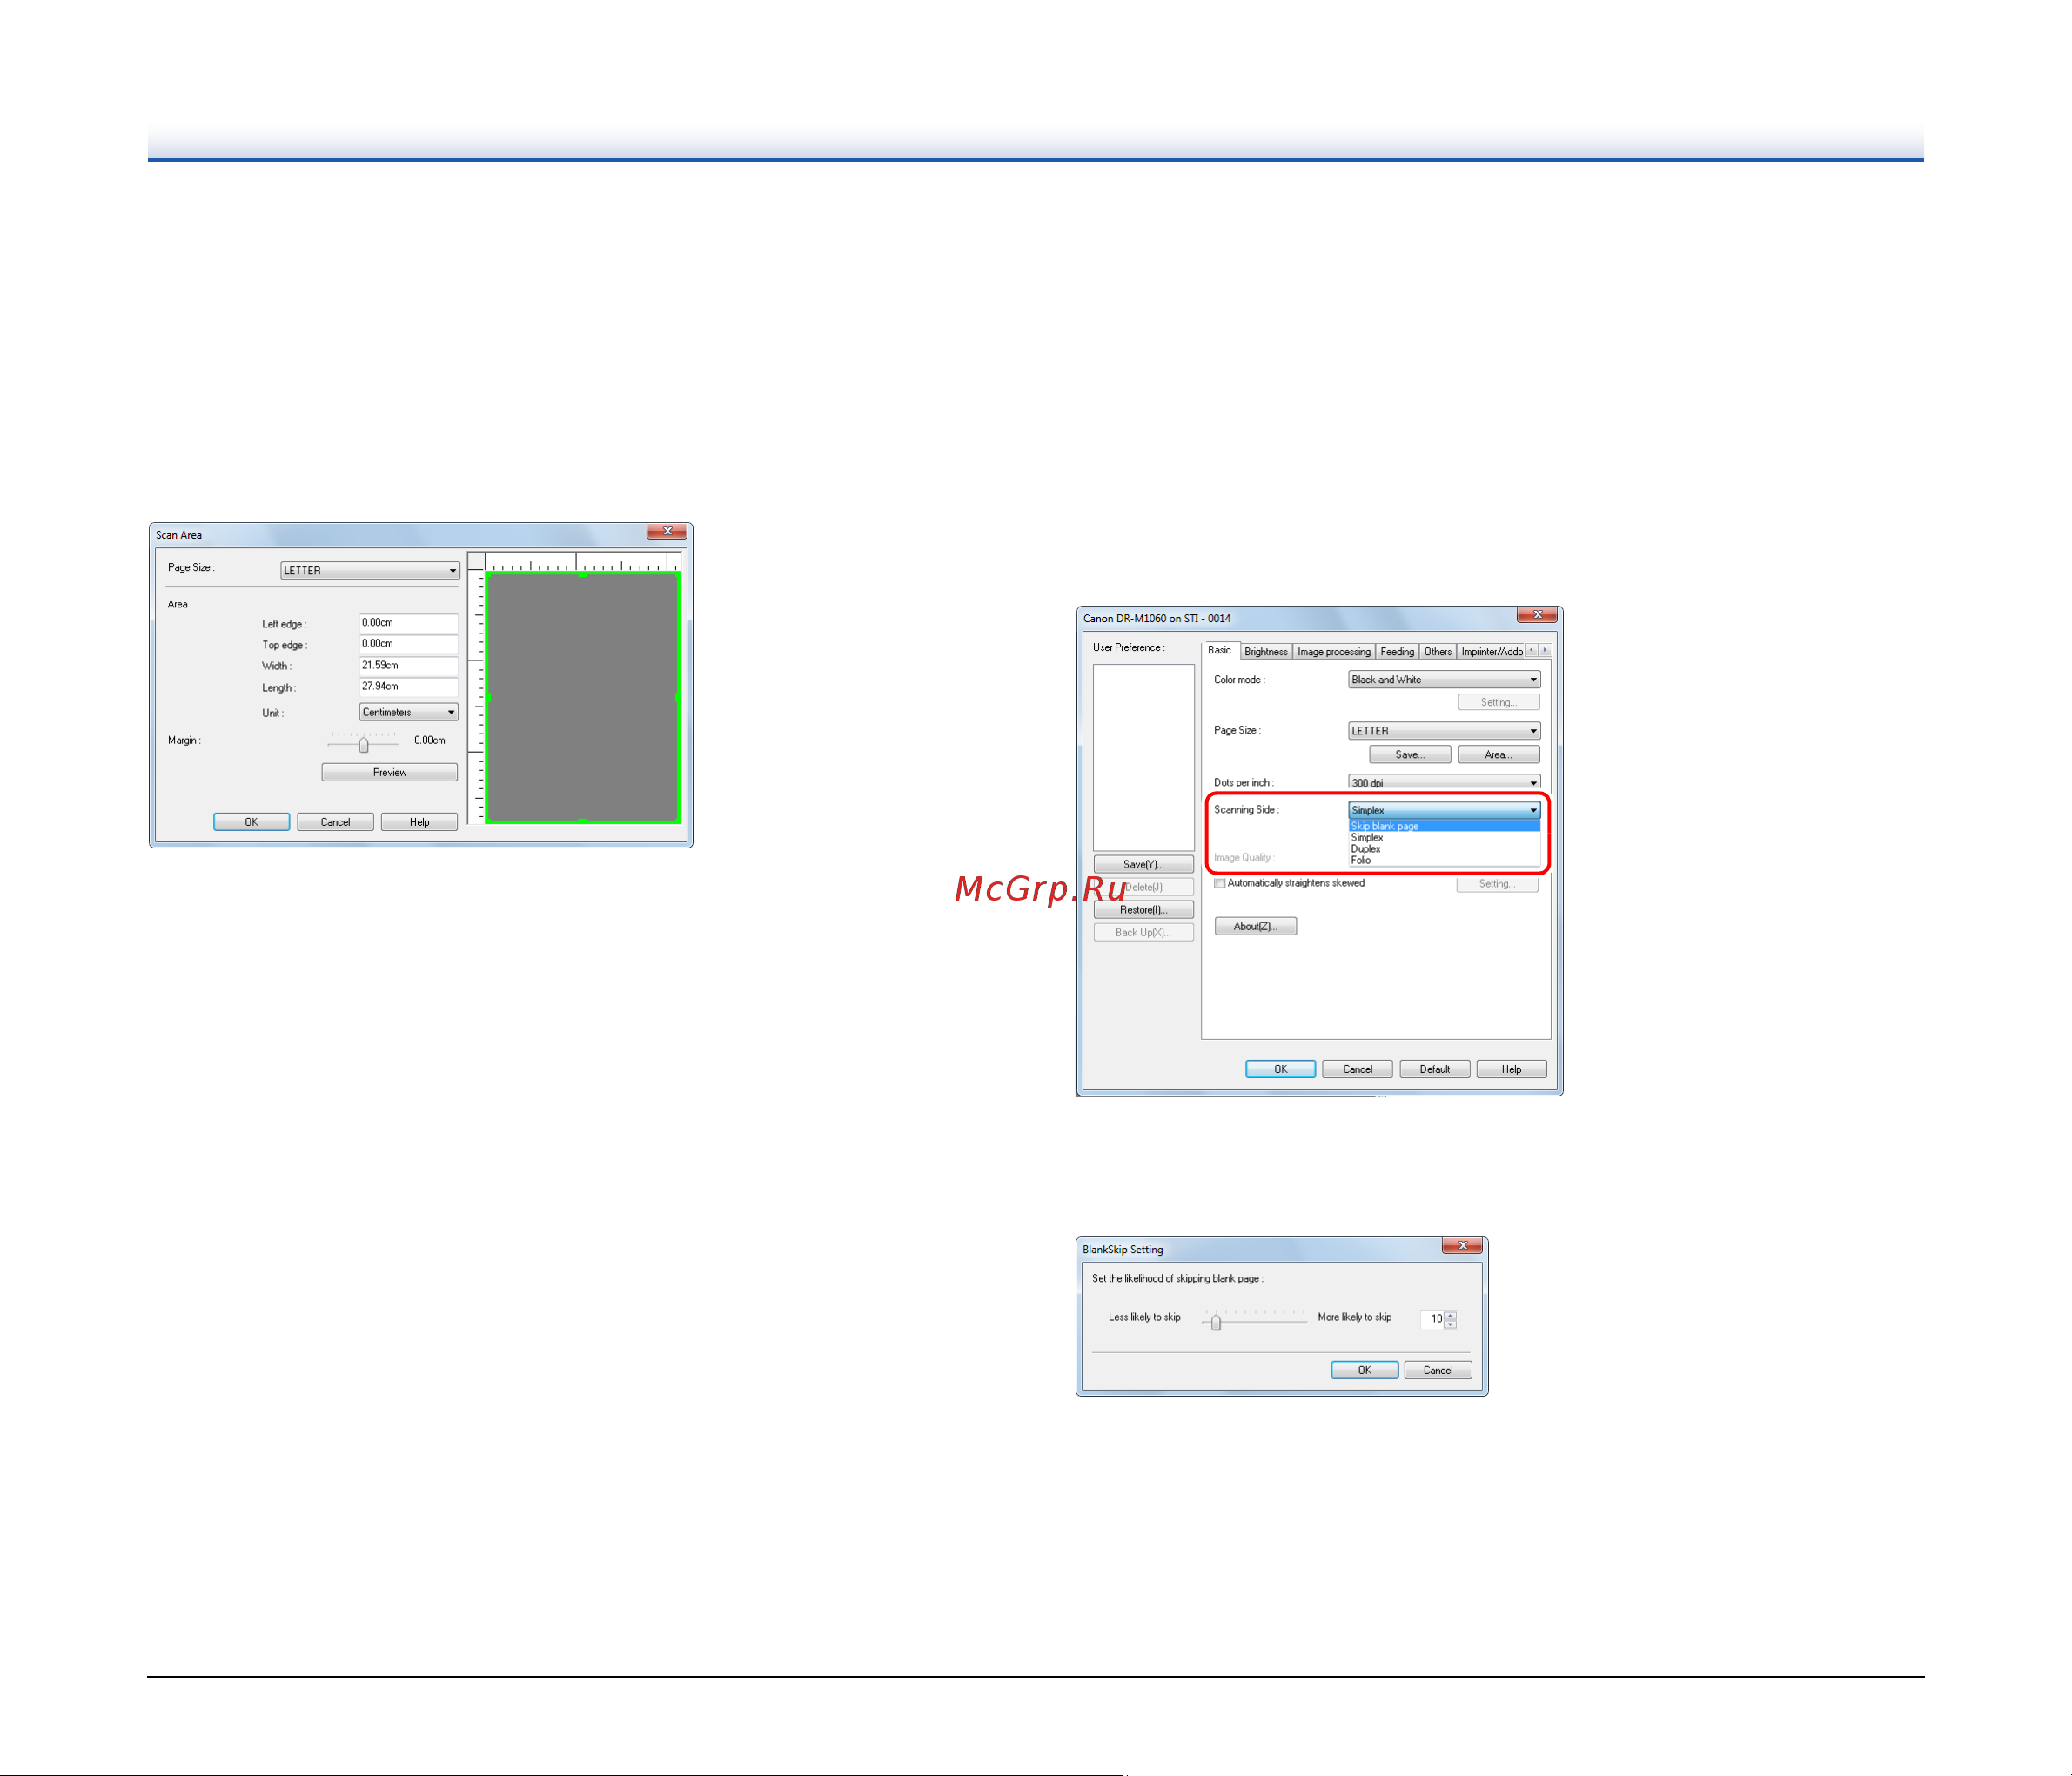
Task: Open Help in Scan Area dialog
Action: coord(419,822)
